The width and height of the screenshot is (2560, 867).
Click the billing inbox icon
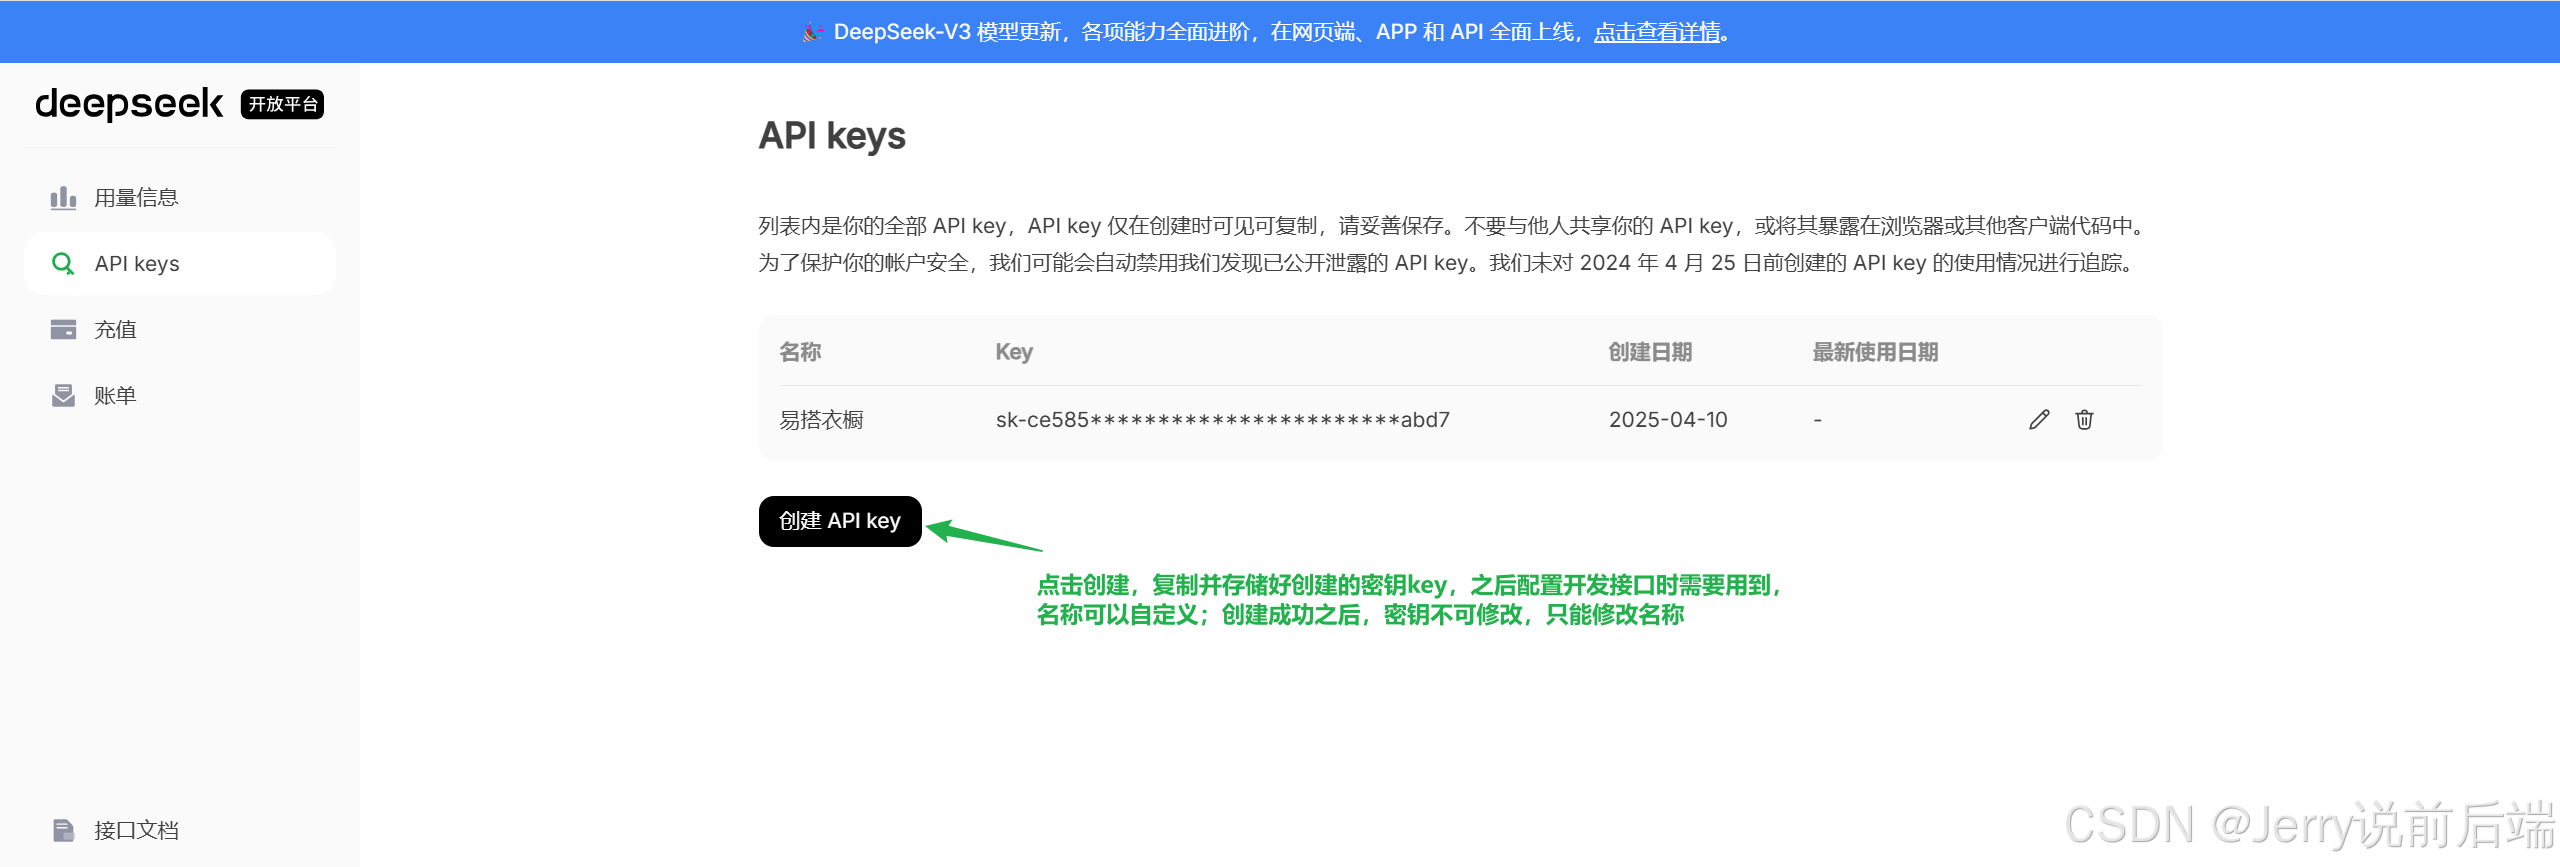63,396
